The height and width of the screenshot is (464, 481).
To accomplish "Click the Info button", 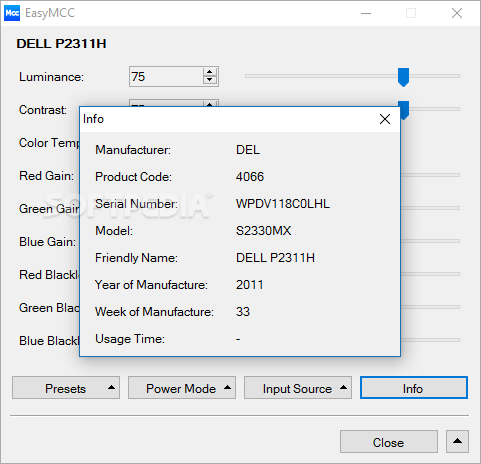I will pos(414,388).
